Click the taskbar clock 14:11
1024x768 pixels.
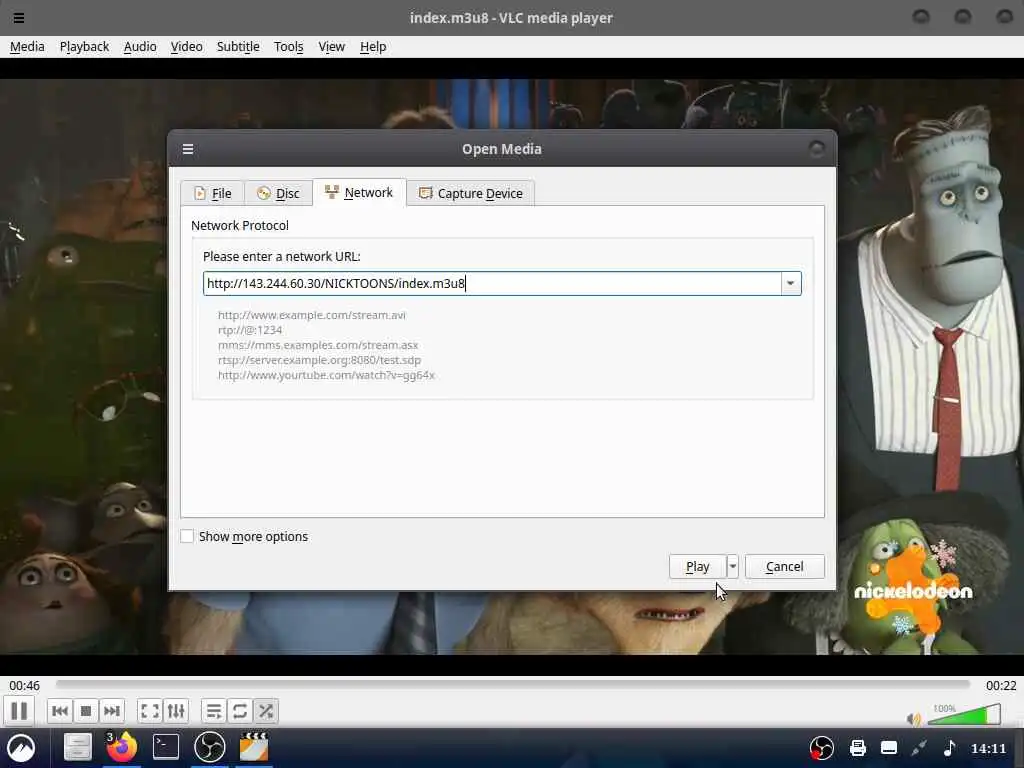(x=988, y=748)
